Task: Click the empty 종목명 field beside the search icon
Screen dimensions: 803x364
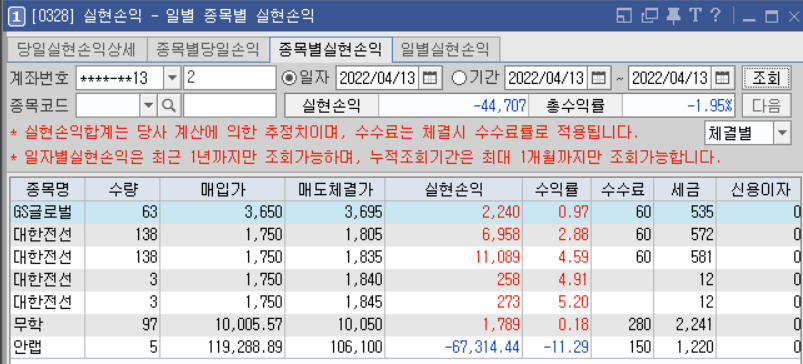Action: (229, 106)
